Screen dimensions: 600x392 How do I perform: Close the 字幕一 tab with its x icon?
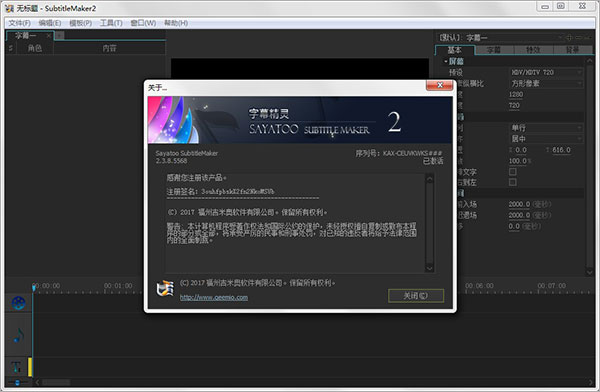point(49,36)
